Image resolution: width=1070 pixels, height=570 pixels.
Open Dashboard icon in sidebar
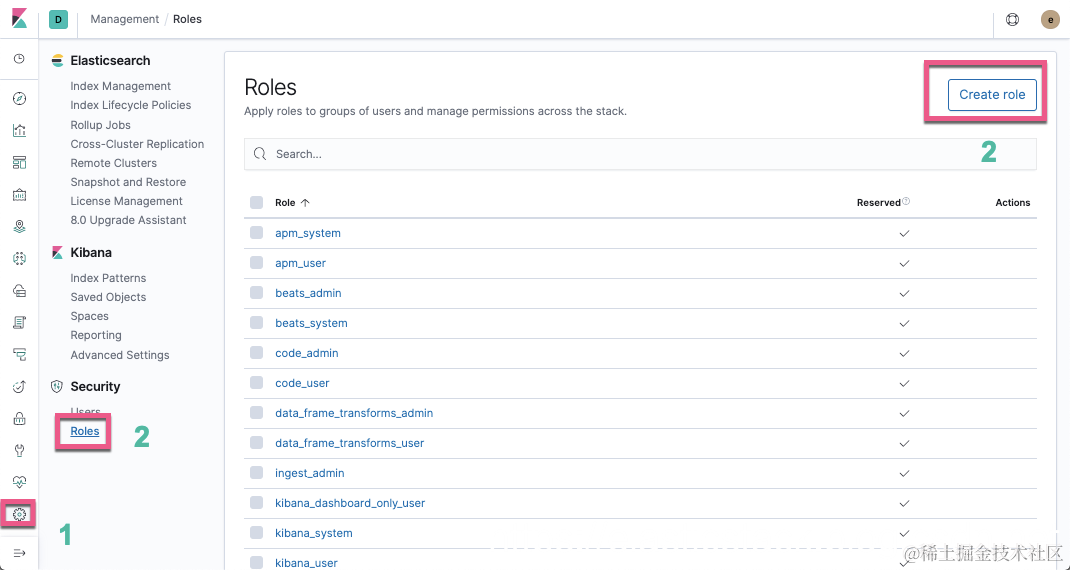tap(19, 162)
